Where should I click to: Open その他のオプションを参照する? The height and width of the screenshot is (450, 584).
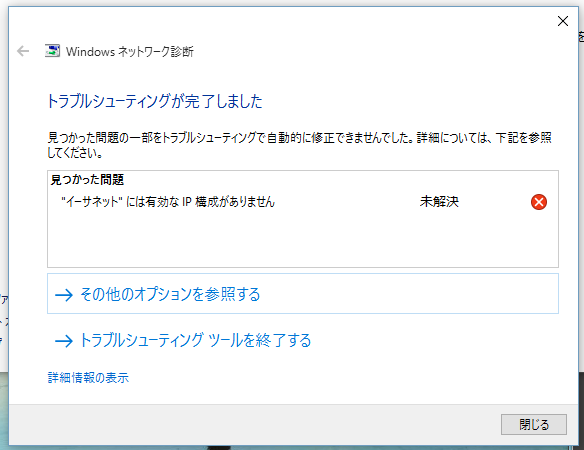pos(303,294)
